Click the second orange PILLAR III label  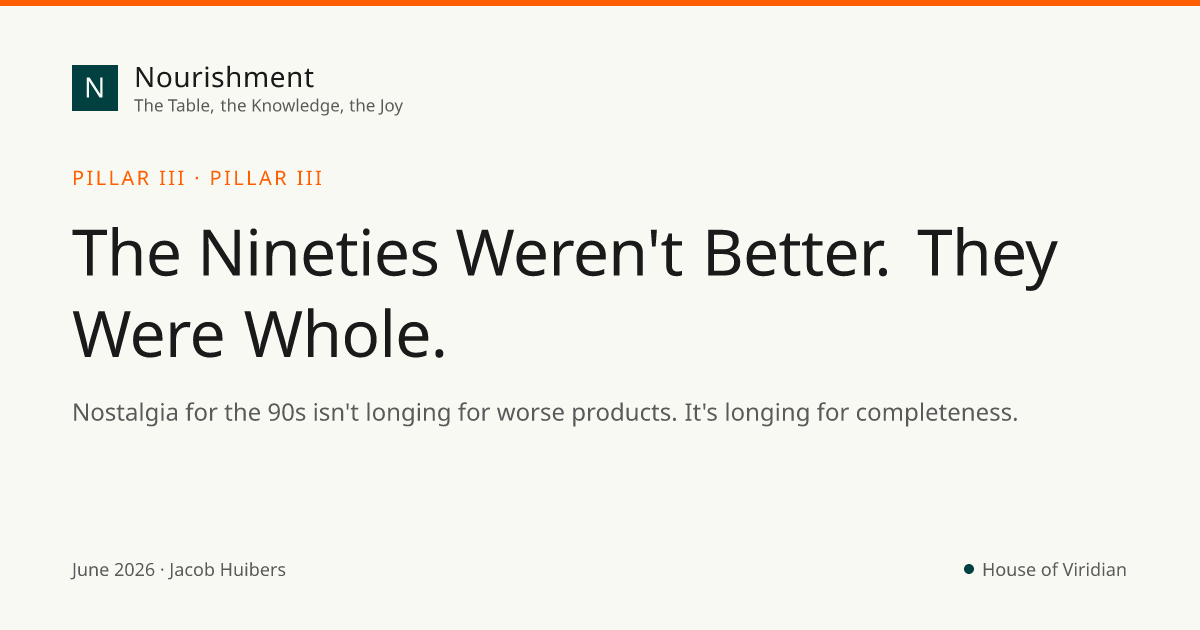[x=266, y=179]
